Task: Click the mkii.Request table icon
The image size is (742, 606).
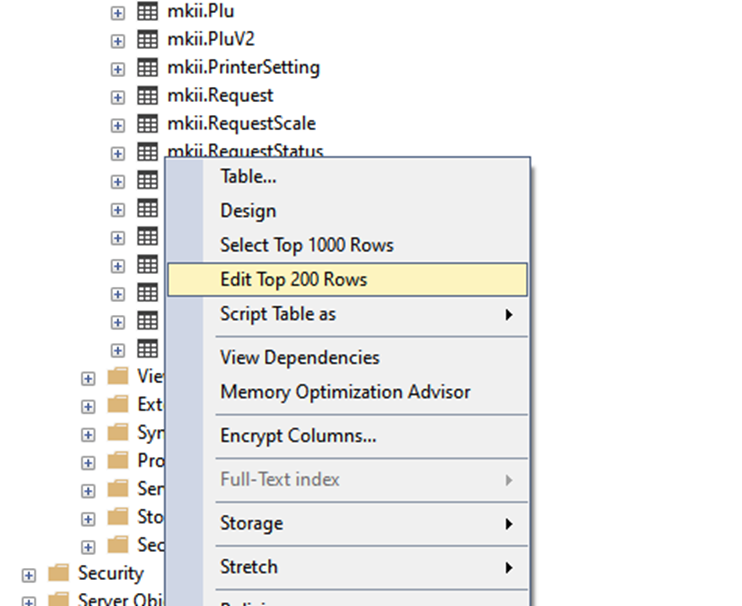Action: tap(147, 96)
